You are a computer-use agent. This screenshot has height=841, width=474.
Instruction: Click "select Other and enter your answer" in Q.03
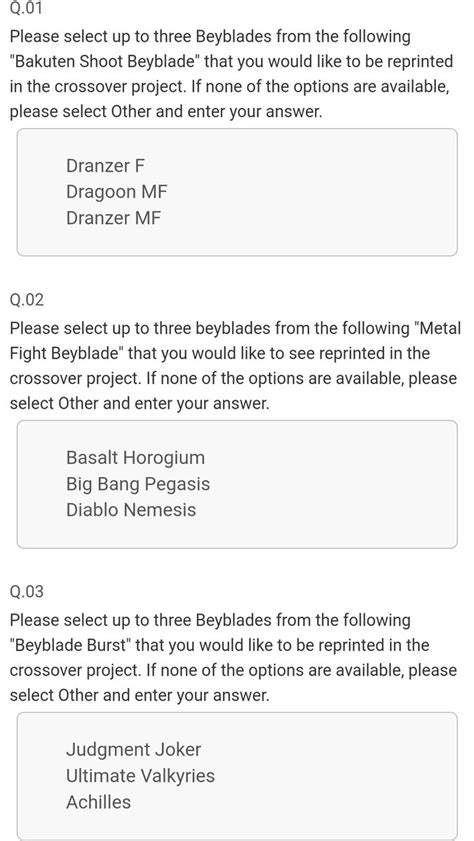click(x=139, y=696)
